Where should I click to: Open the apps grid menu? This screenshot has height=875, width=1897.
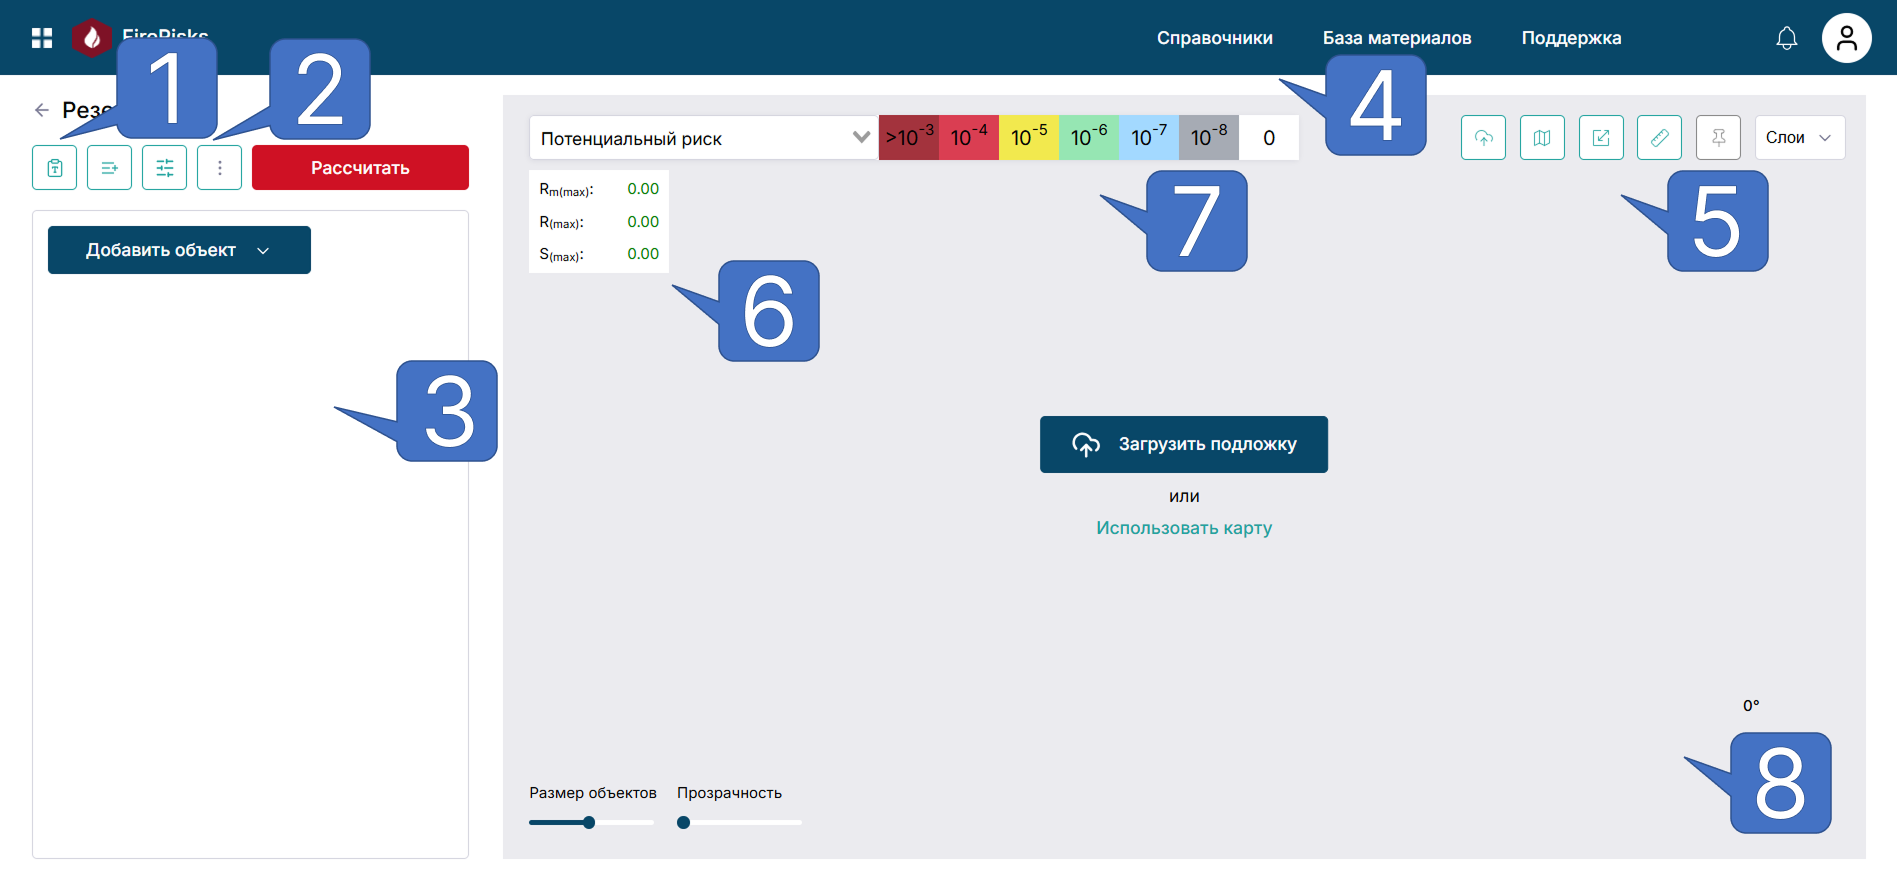point(42,38)
